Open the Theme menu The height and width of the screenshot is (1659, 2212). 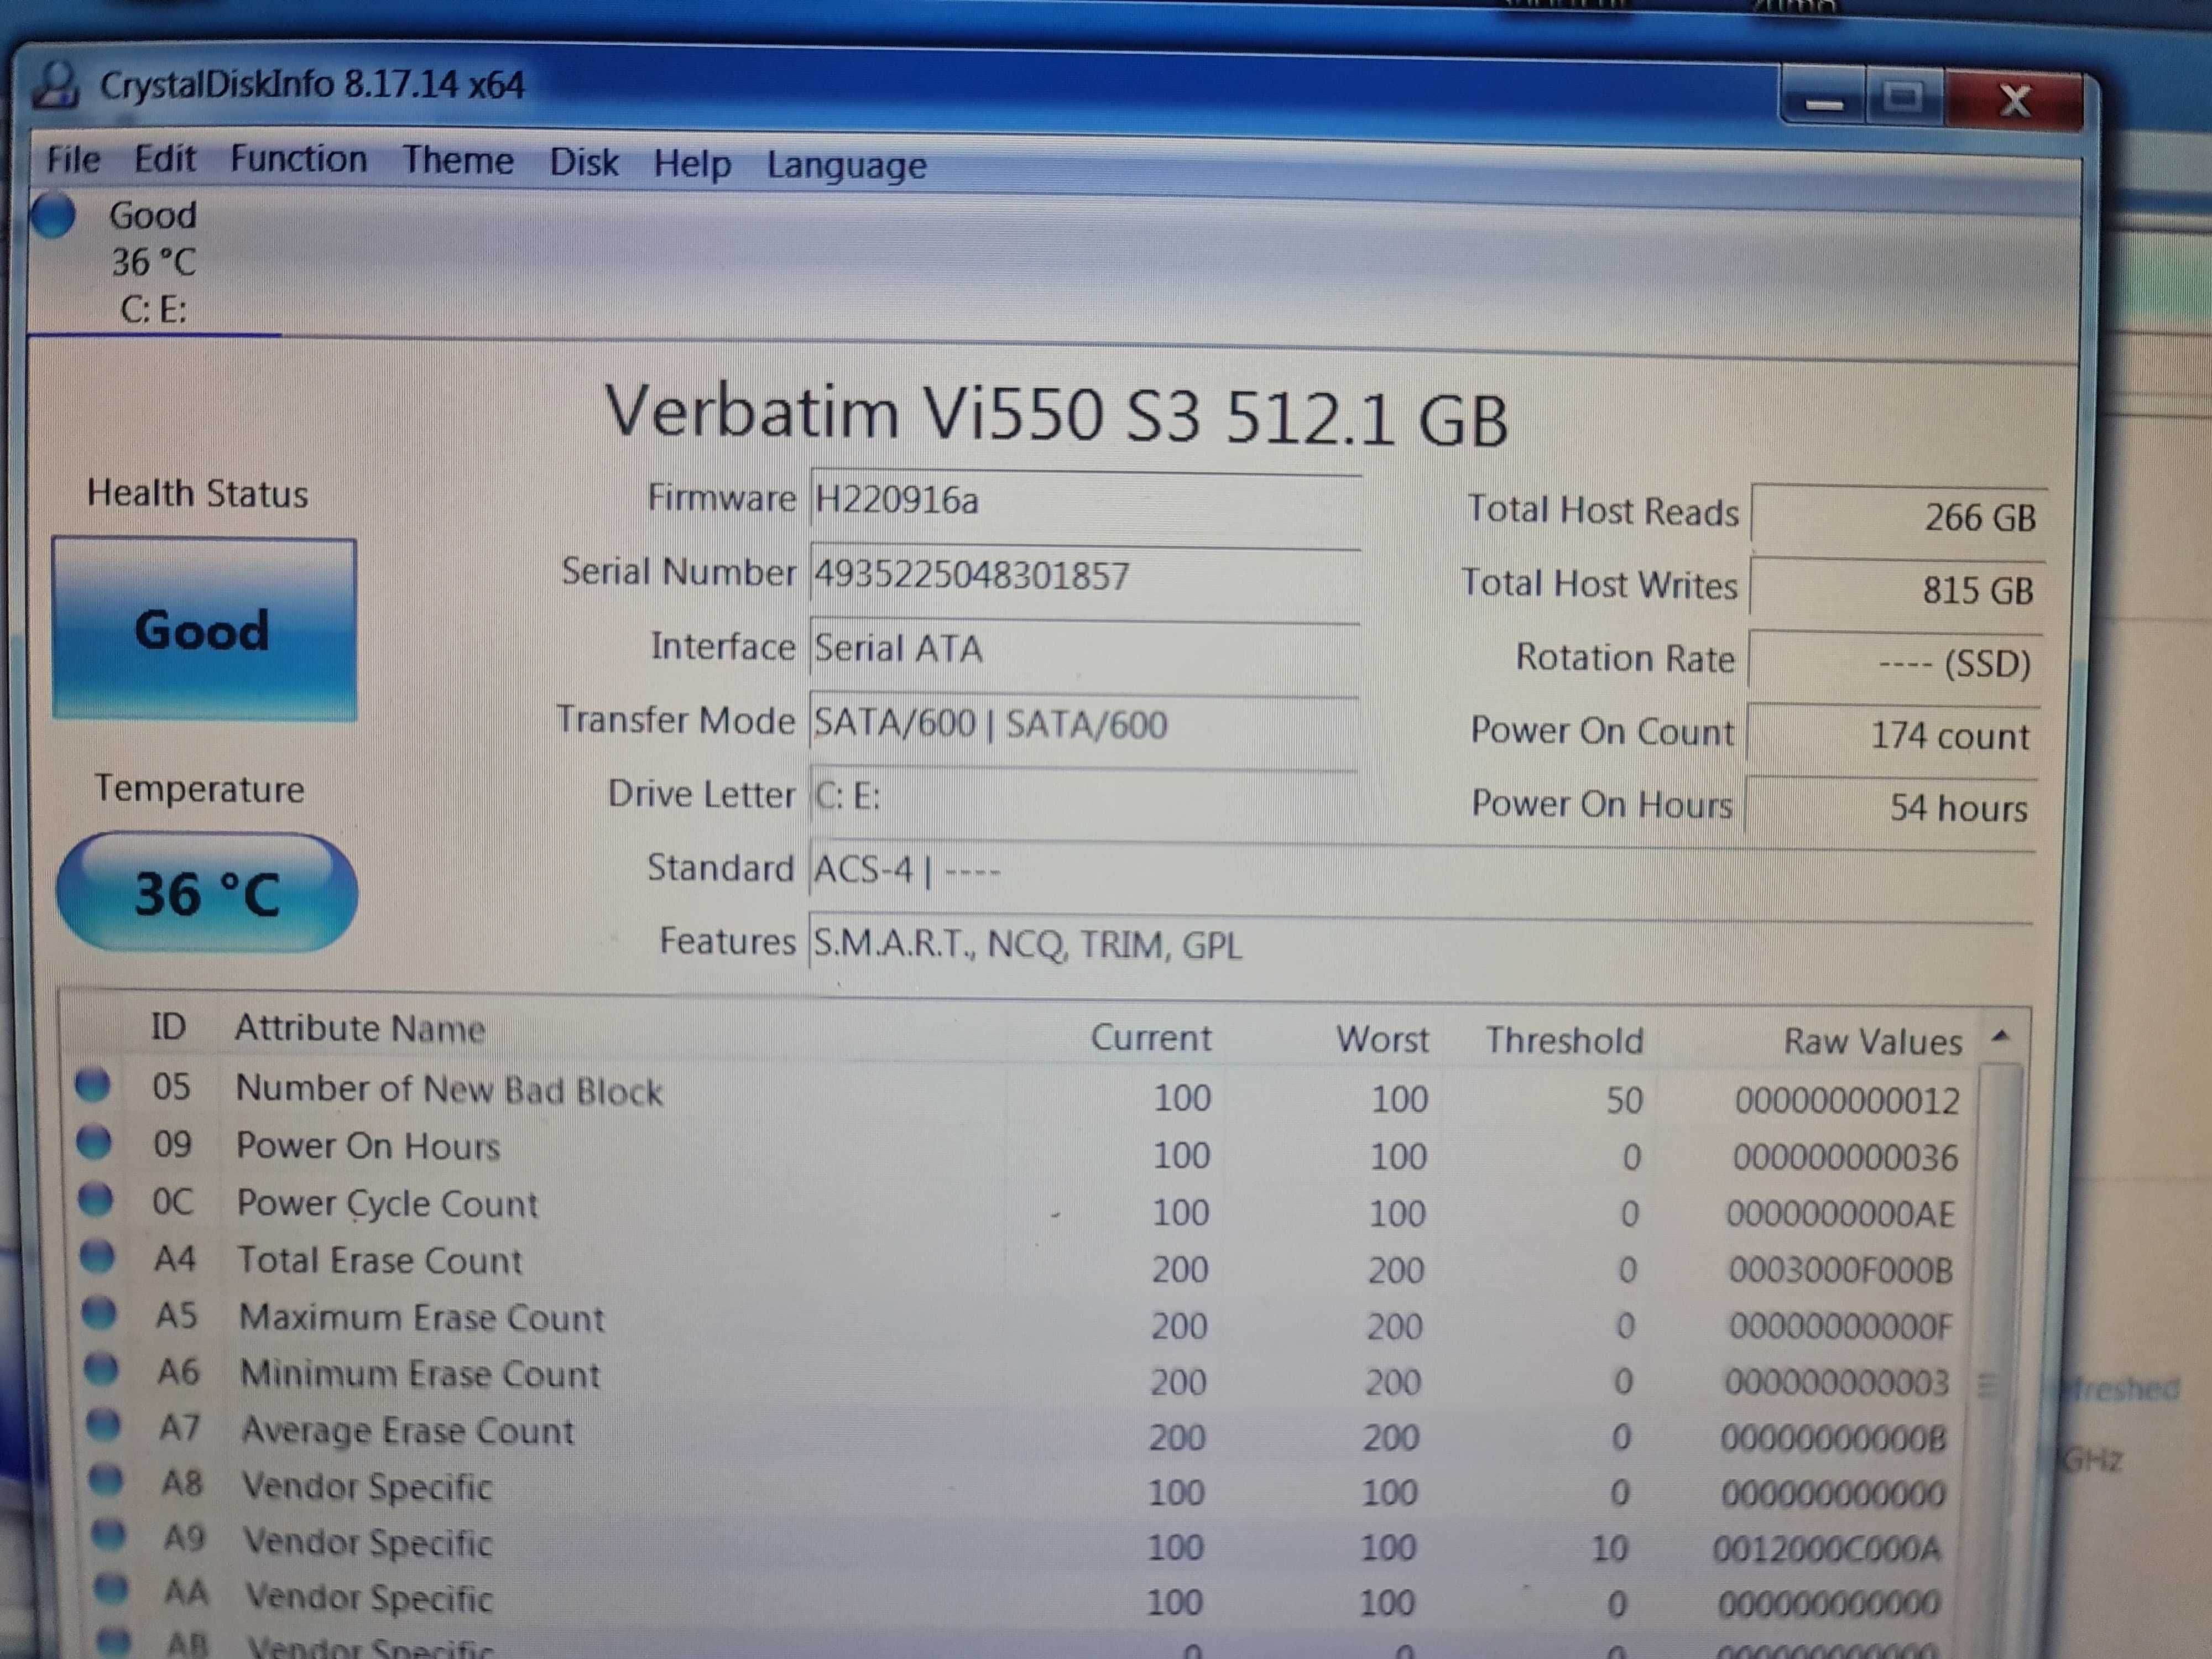click(458, 161)
